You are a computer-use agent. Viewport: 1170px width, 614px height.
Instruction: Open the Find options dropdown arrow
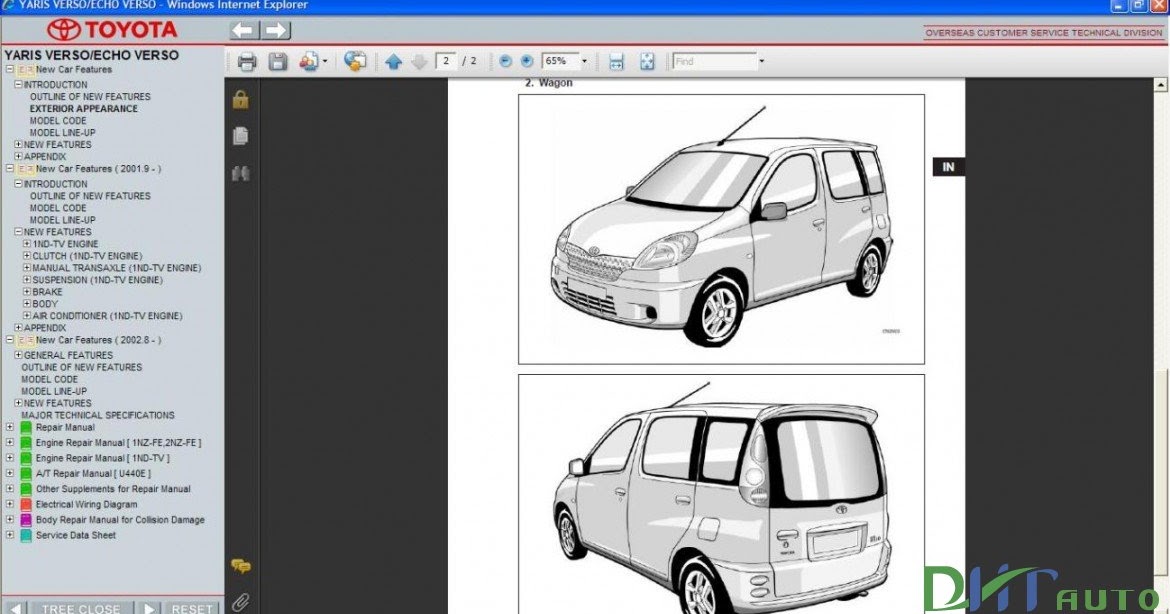point(761,62)
